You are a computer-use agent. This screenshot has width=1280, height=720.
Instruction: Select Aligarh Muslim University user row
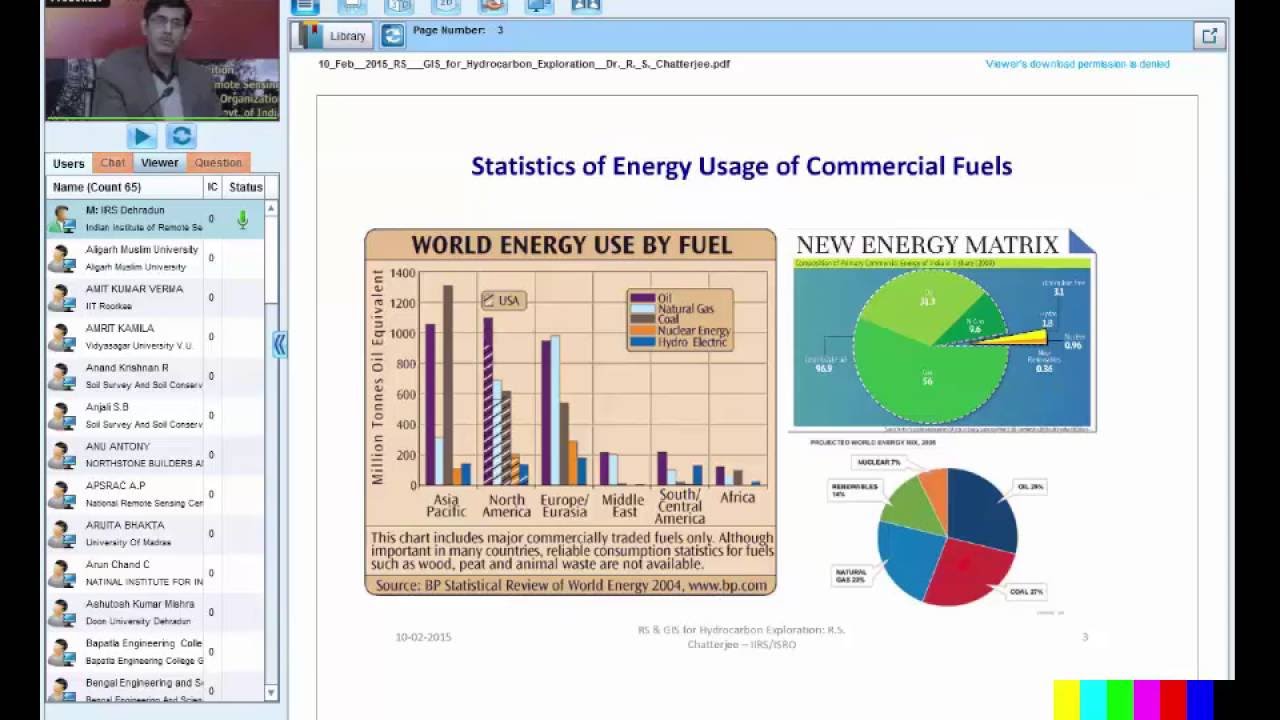coord(155,258)
